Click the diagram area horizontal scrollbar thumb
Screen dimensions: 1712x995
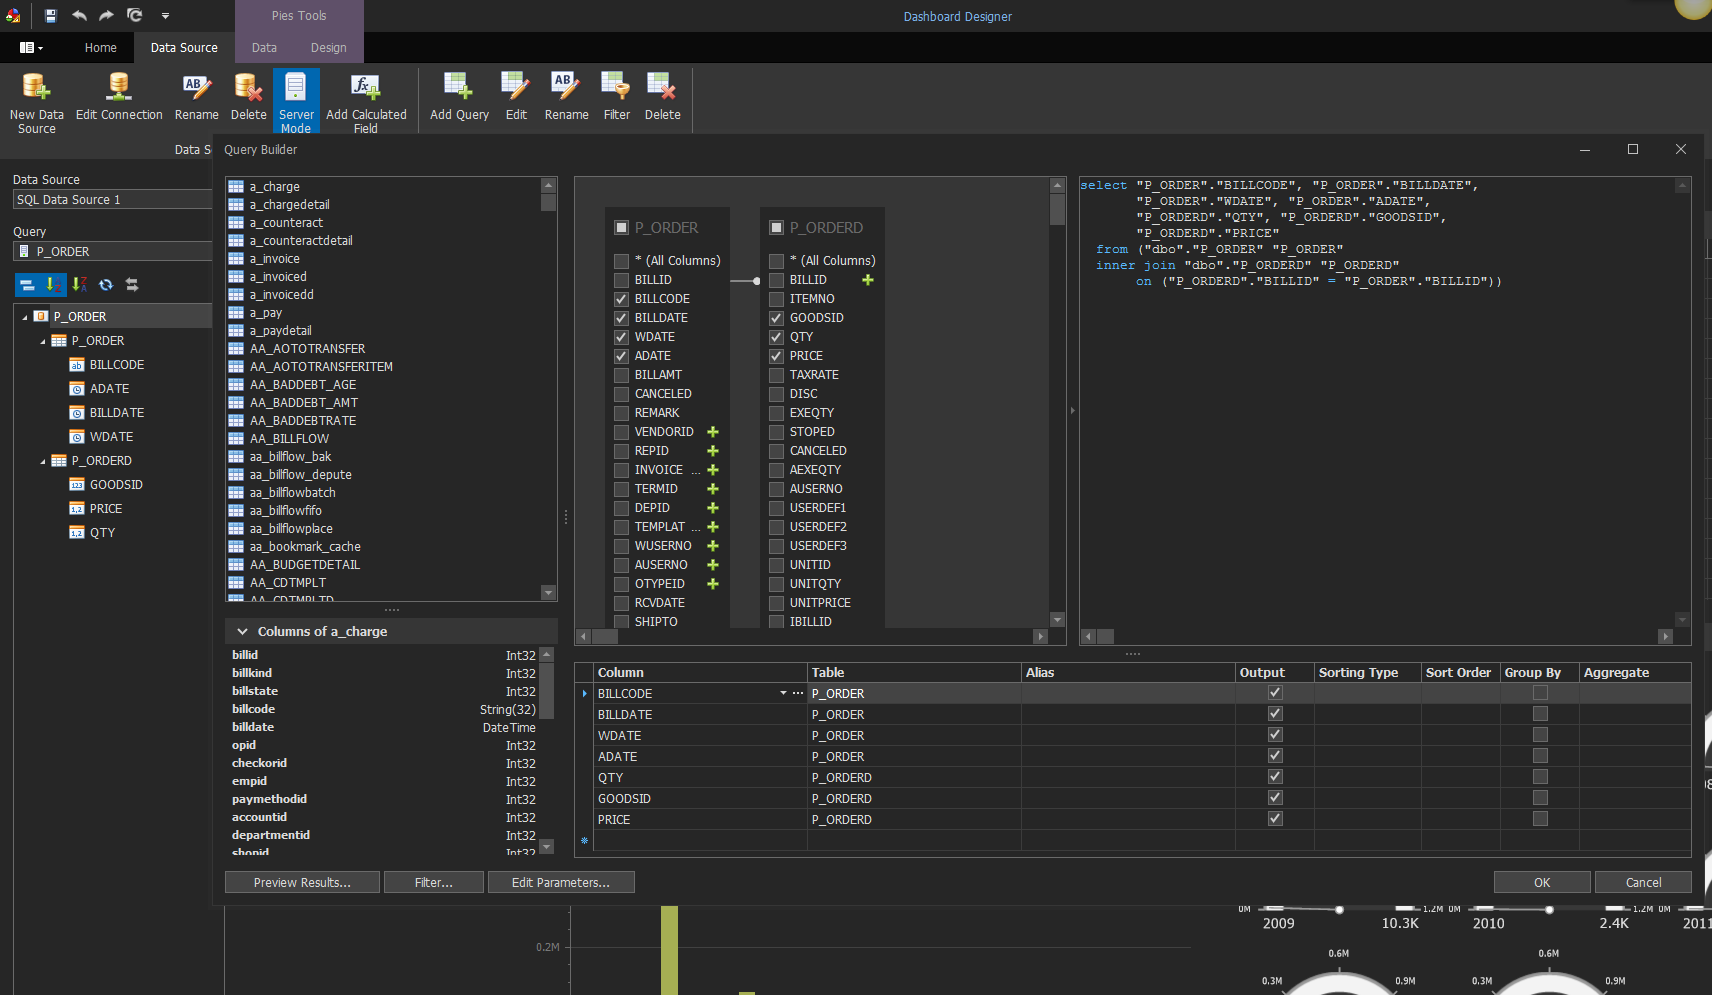coord(605,637)
